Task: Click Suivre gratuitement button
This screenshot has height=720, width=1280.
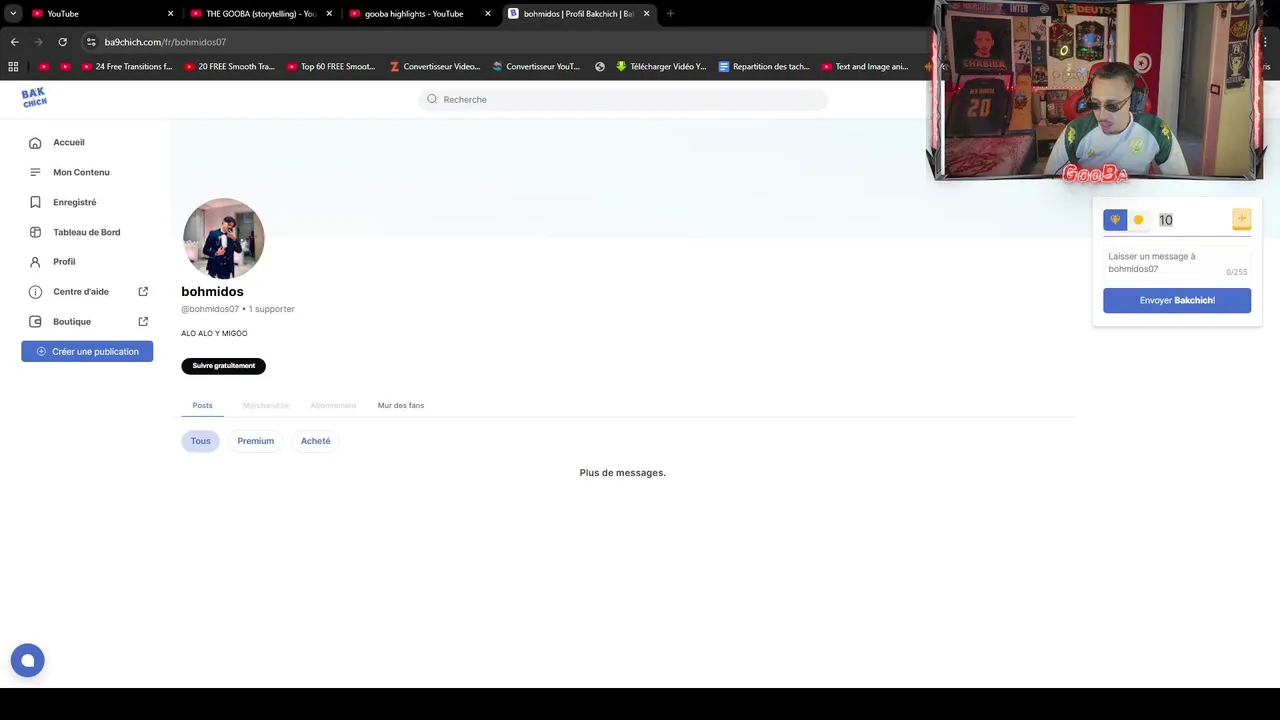Action: 223,366
